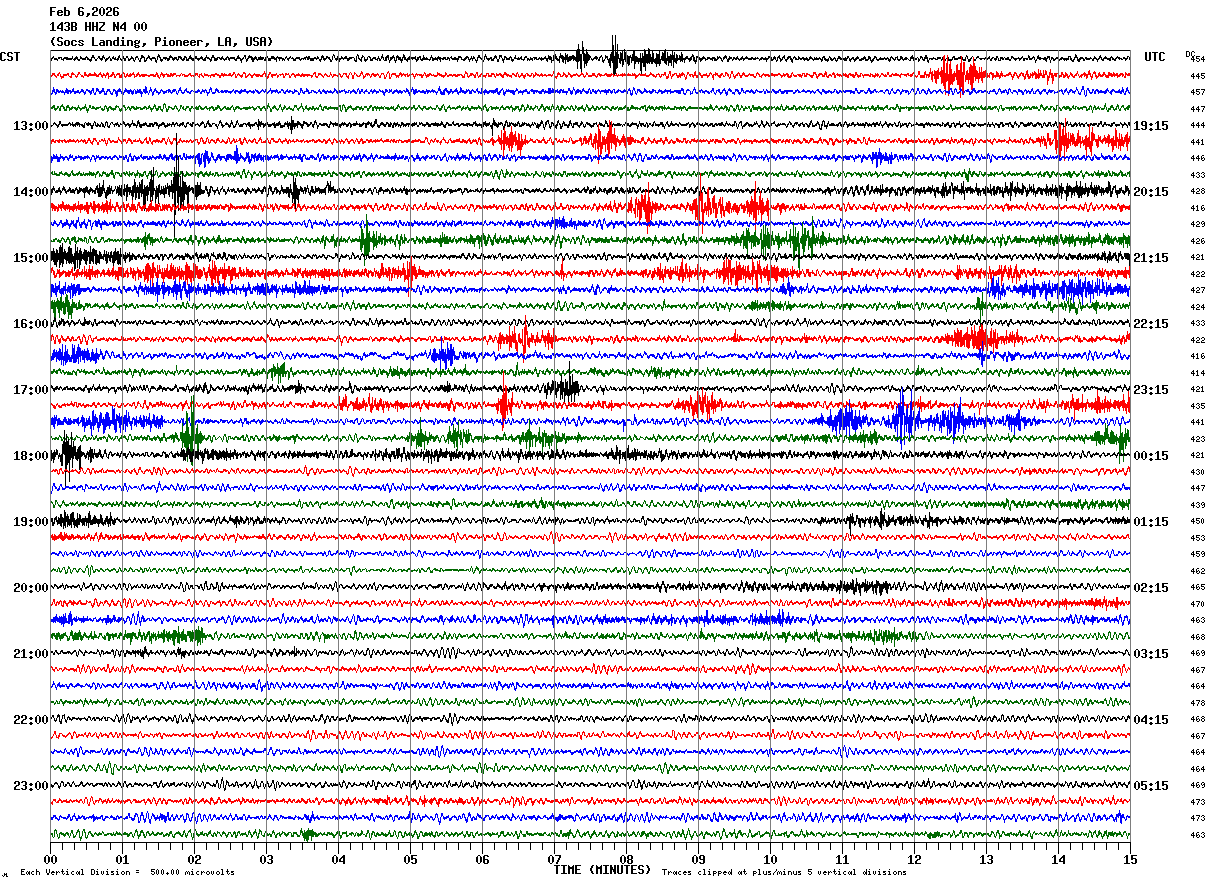Click the 'TIME (MINUTES)' axis title

click(x=602, y=870)
